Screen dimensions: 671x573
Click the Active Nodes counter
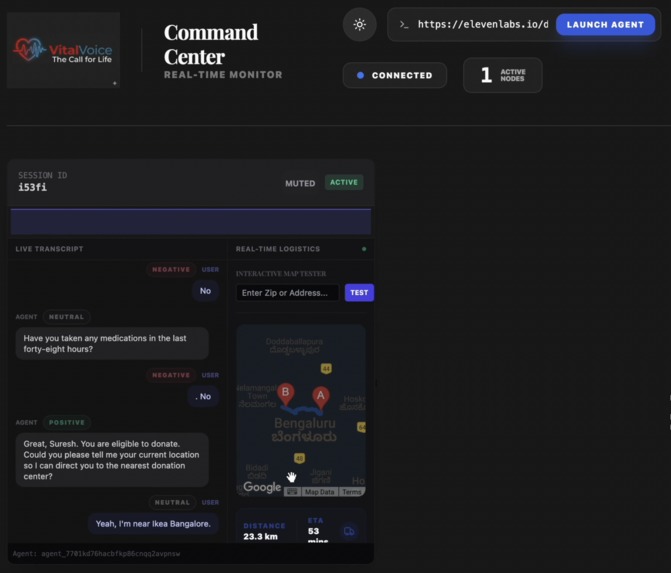tap(503, 75)
